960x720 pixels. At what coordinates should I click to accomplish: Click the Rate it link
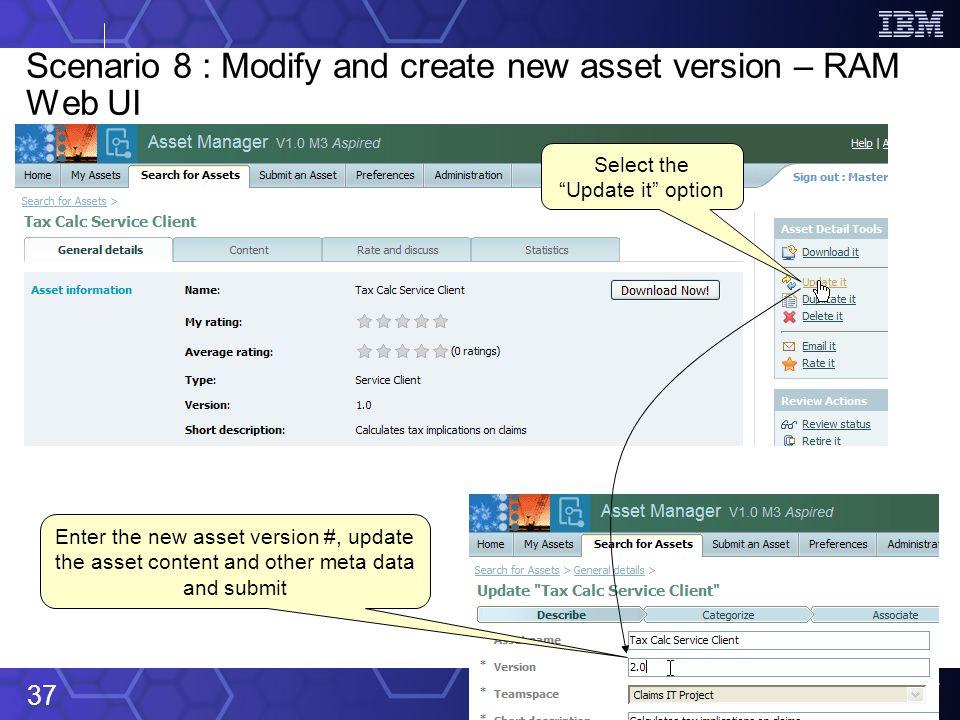point(818,364)
